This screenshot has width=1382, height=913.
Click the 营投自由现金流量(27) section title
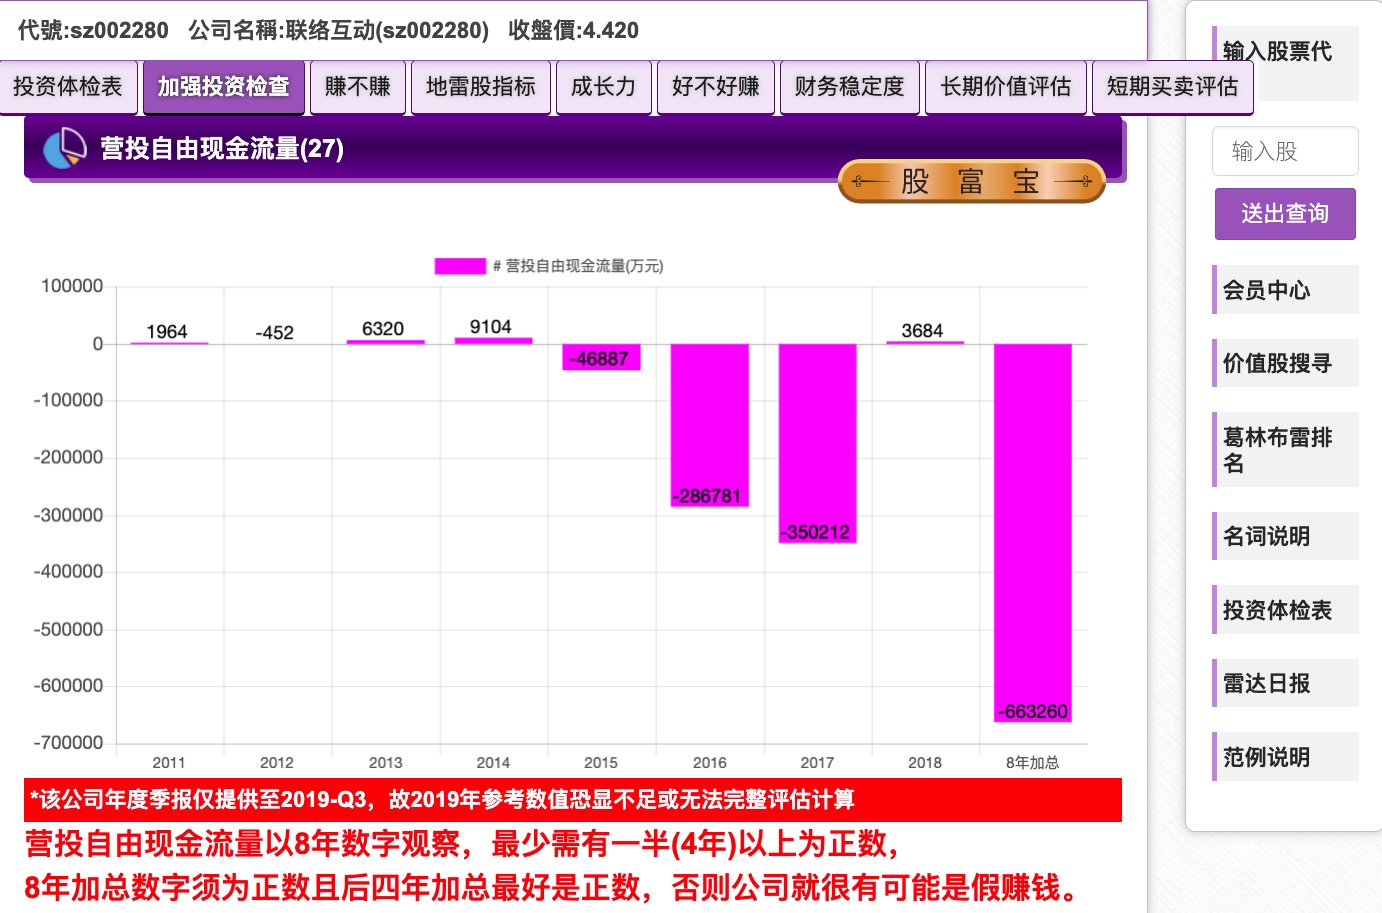click(x=222, y=149)
